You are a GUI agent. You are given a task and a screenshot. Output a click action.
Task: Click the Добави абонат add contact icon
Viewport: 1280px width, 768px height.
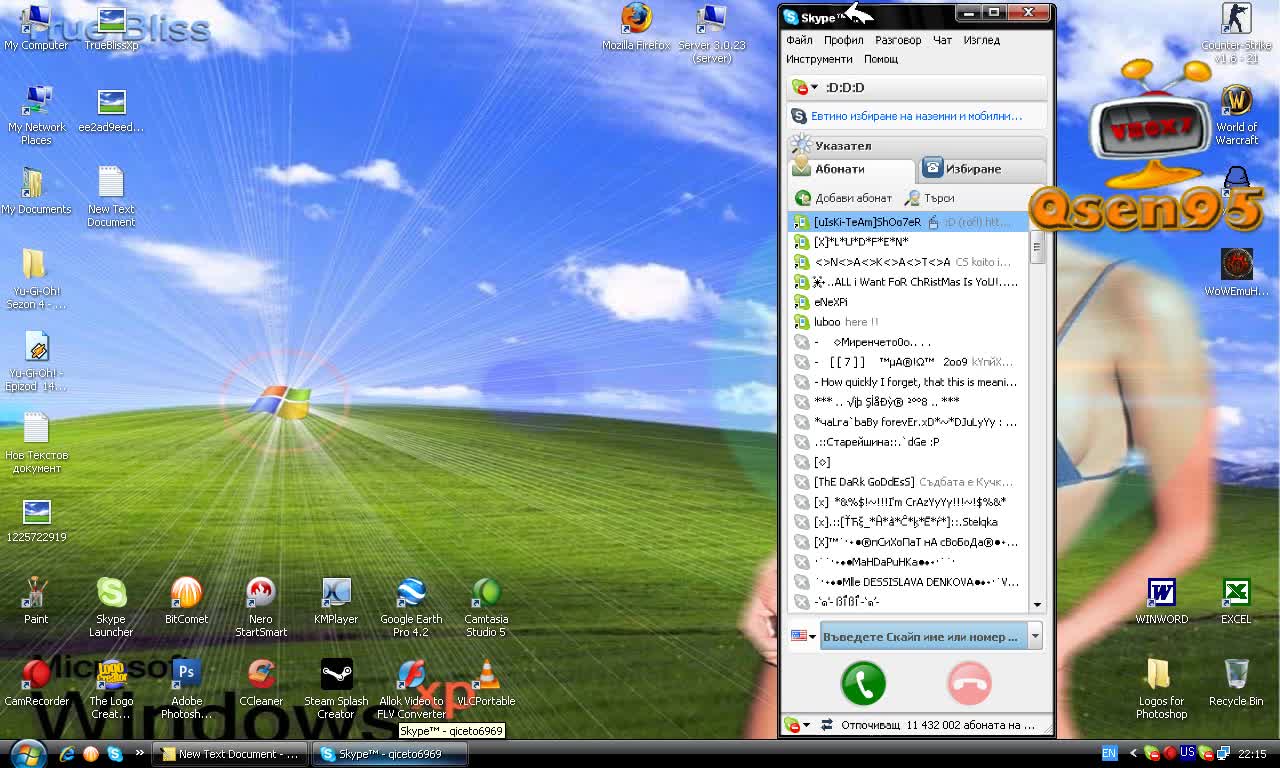(802, 198)
